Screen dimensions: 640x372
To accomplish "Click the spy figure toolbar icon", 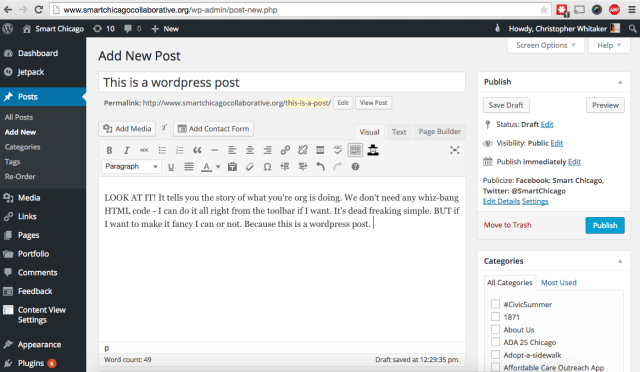I will click(x=373, y=150).
